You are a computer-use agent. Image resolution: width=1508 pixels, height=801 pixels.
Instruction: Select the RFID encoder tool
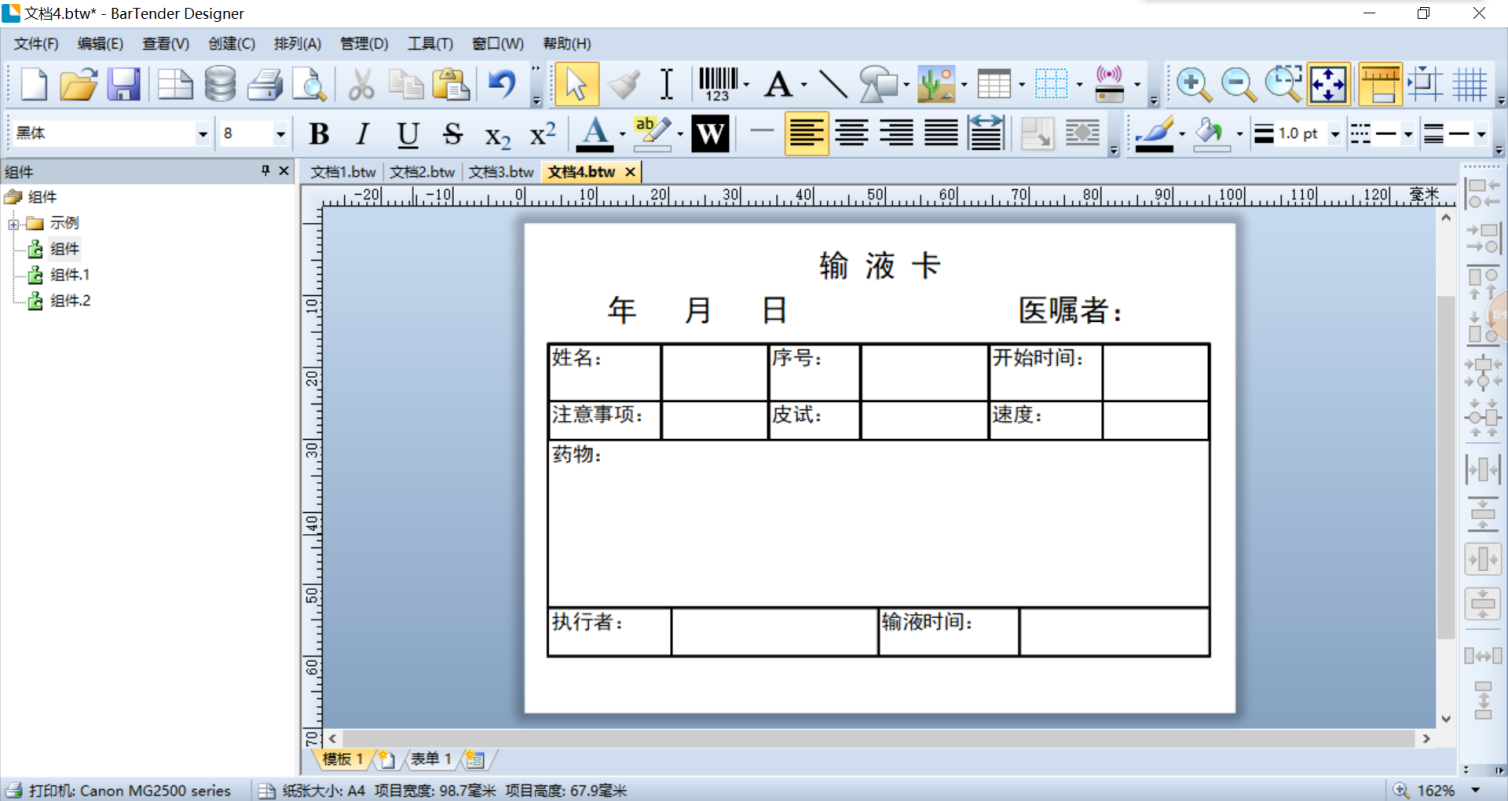tap(1110, 84)
